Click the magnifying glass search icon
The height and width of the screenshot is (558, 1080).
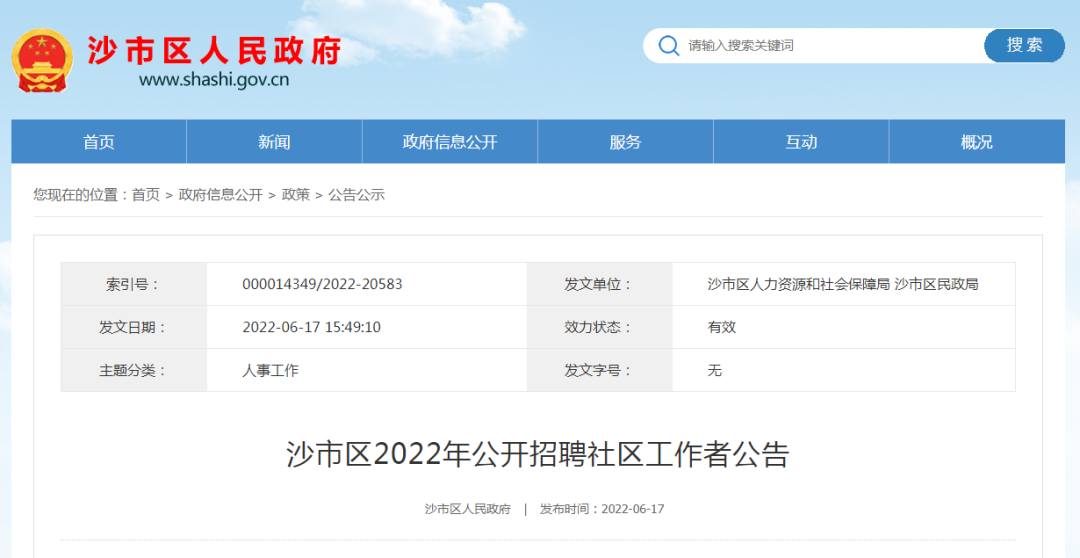(x=667, y=46)
